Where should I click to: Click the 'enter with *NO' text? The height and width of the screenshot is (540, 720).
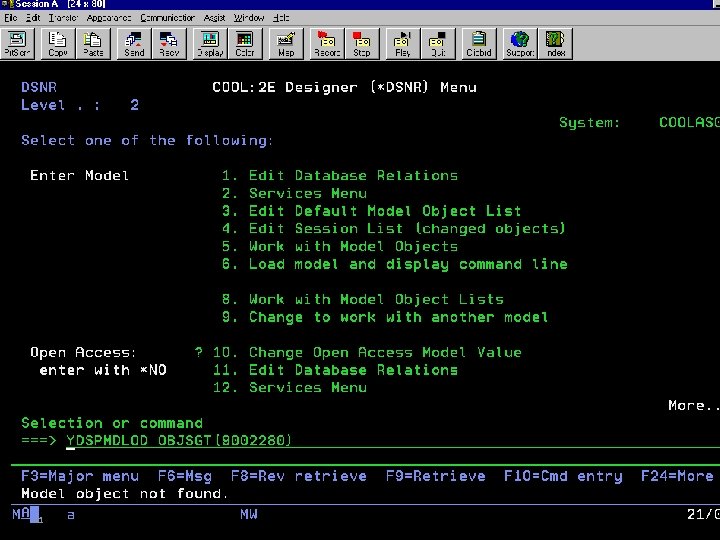tap(103, 370)
